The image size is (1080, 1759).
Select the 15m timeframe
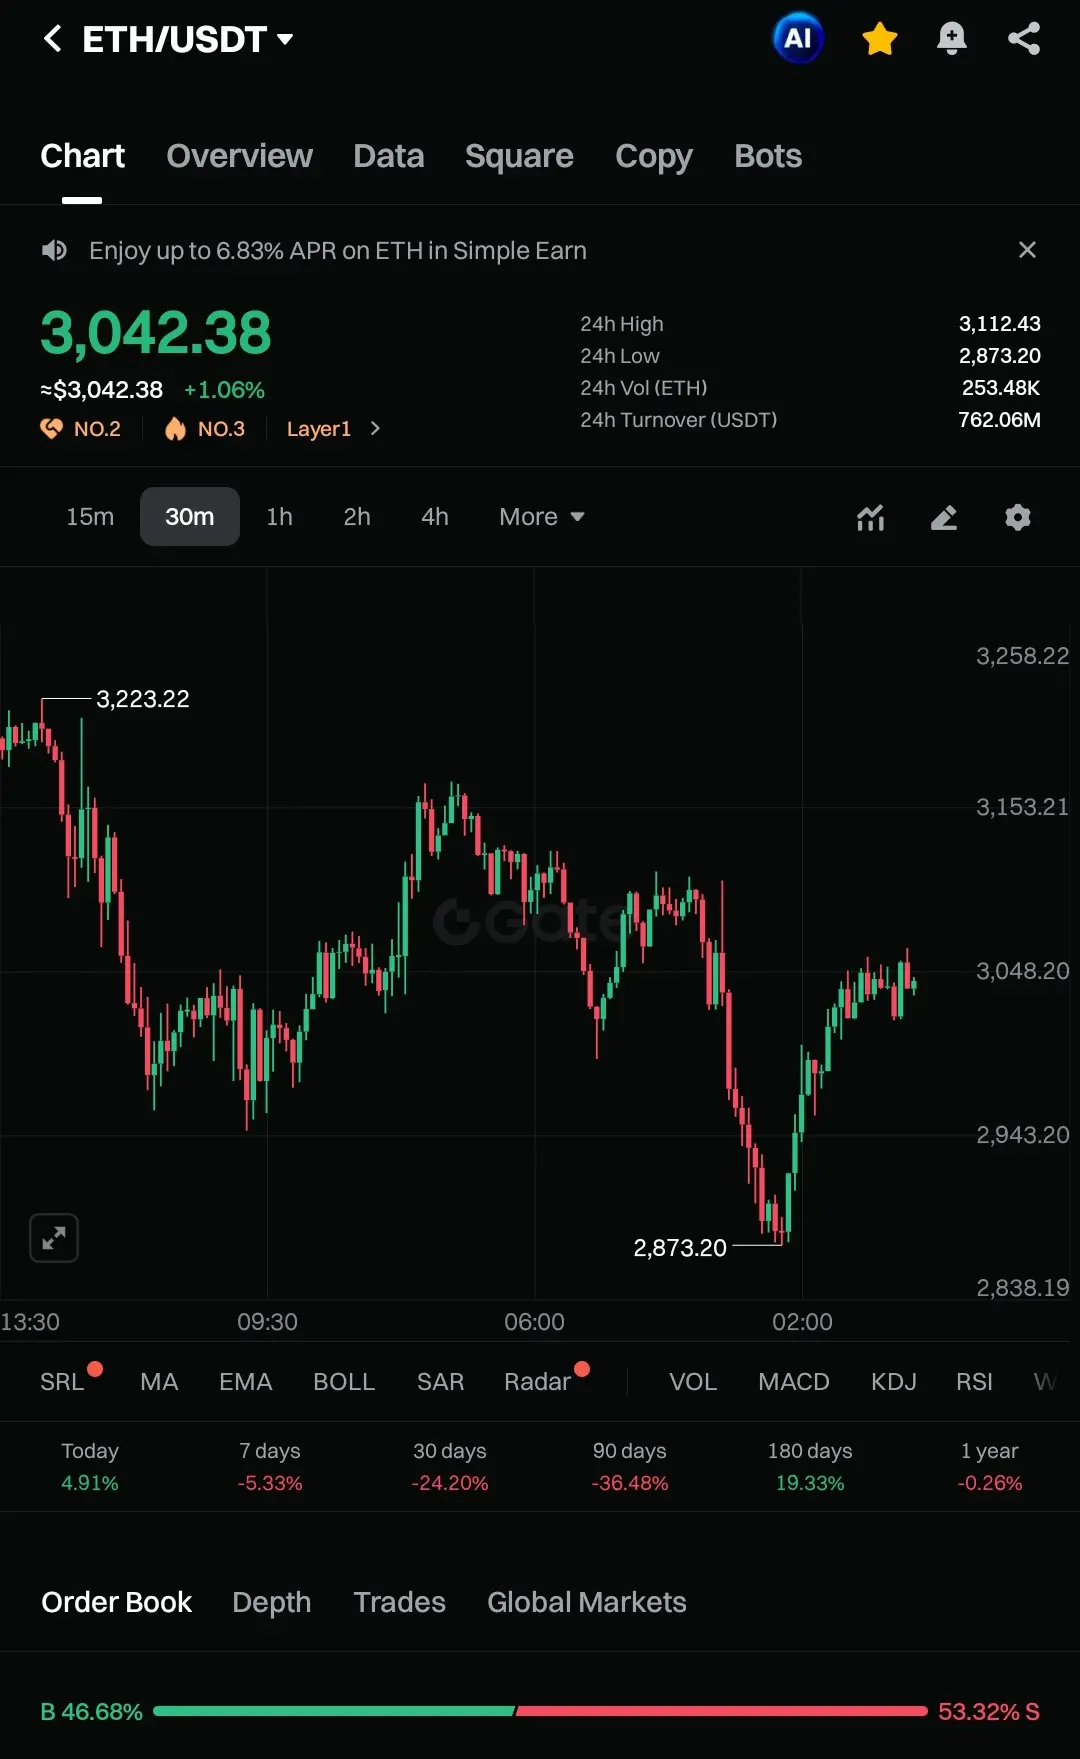tap(90, 517)
